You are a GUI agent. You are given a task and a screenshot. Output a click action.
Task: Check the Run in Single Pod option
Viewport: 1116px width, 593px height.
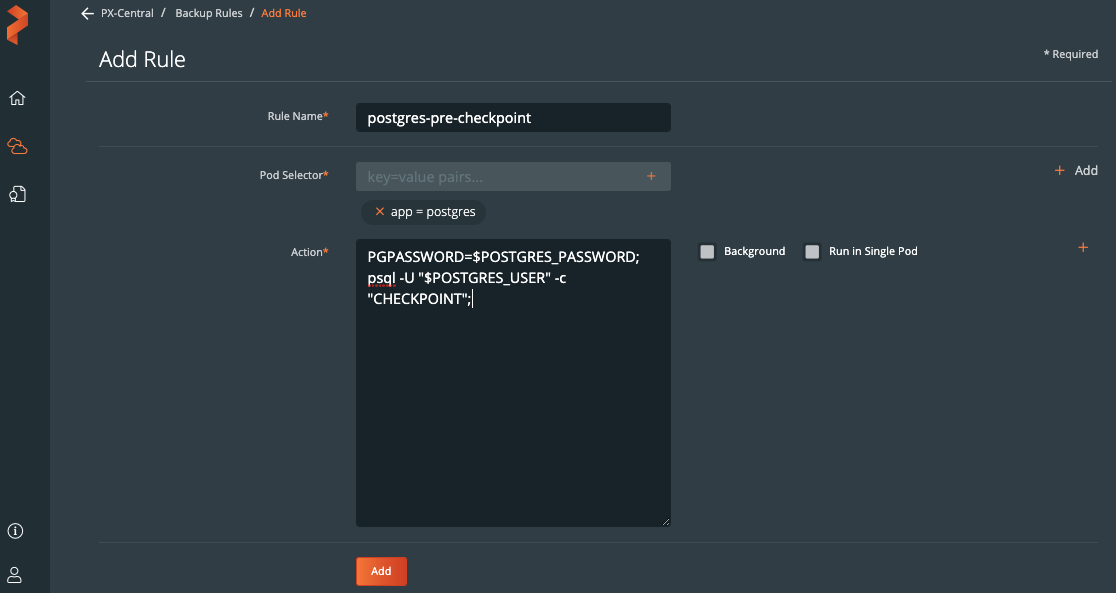coord(813,252)
